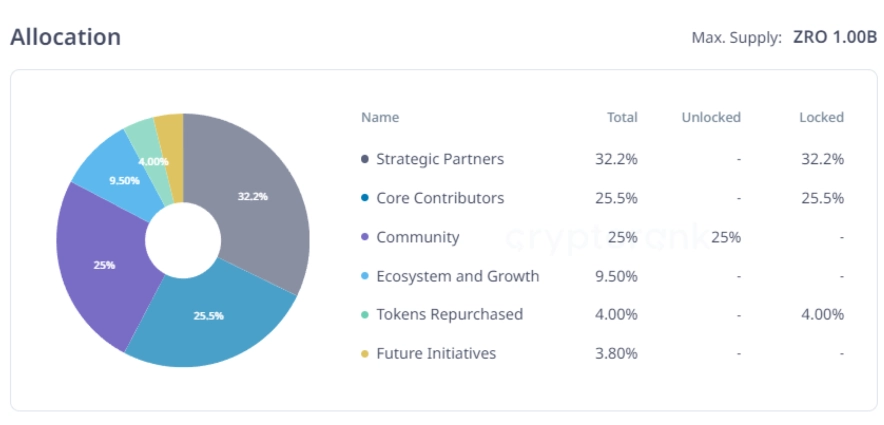Image resolution: width=884 pixels, height=425 pixels.
Task: Click the yellow Future Initiatives legend dot
Action: [x=365, y=353]
